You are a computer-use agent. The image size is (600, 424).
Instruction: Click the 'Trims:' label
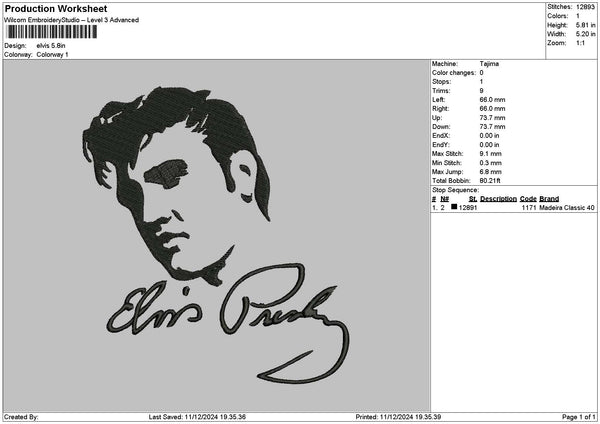tap(441, 91)
